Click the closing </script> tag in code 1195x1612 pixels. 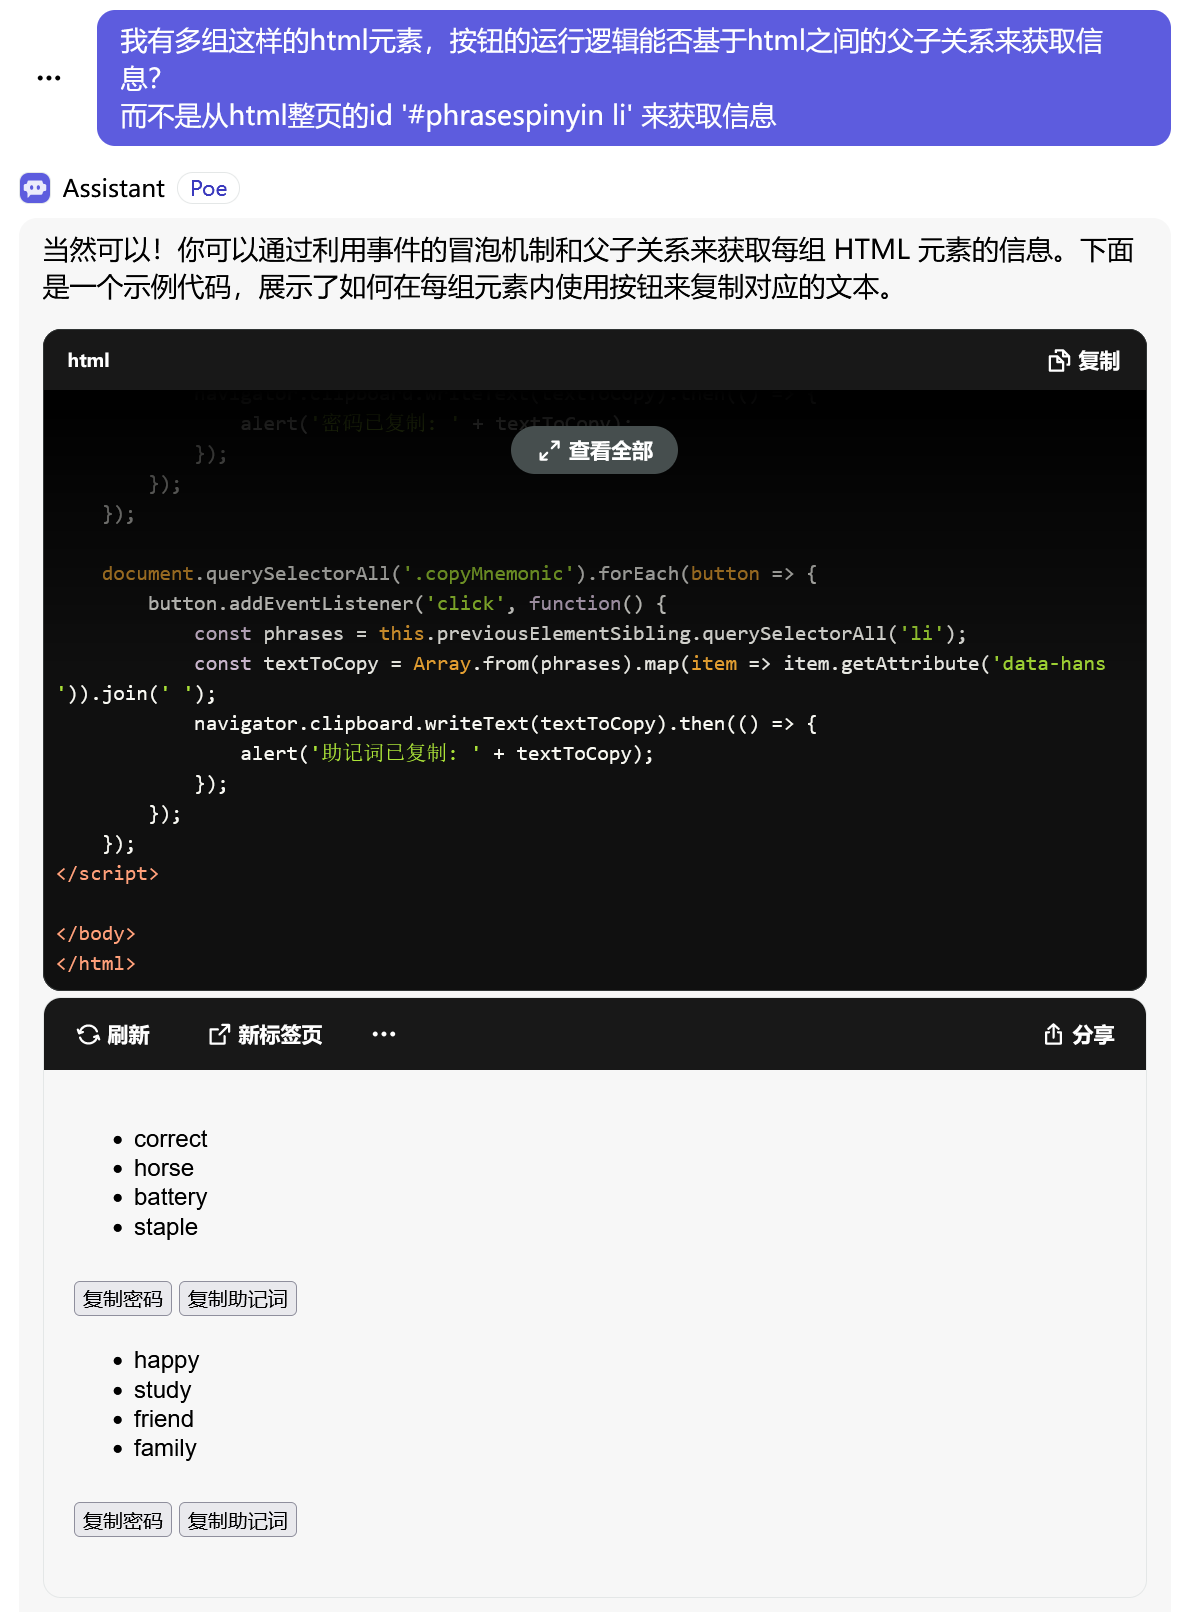coord(108,874)
